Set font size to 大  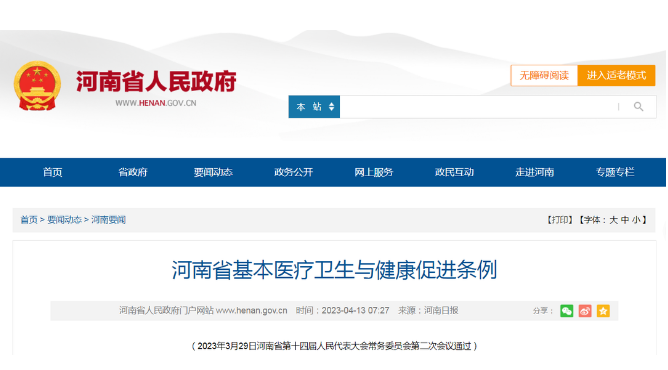point(613,220)
